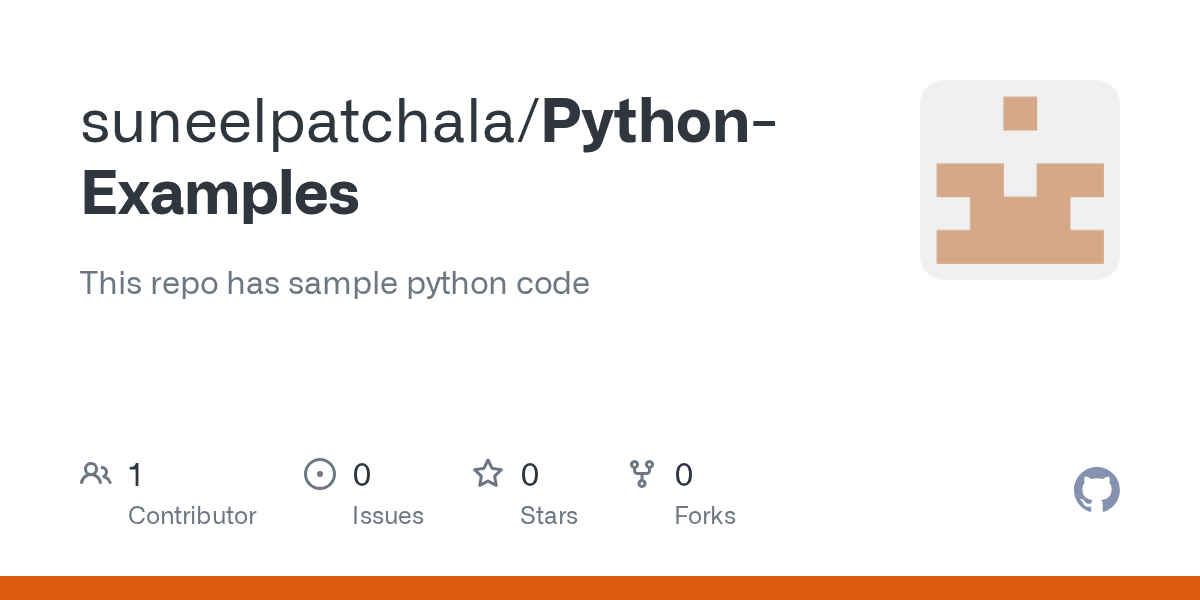The image size is (1200, 600).
Task: Click the zero count above Issues
Action: coord(361,475)
